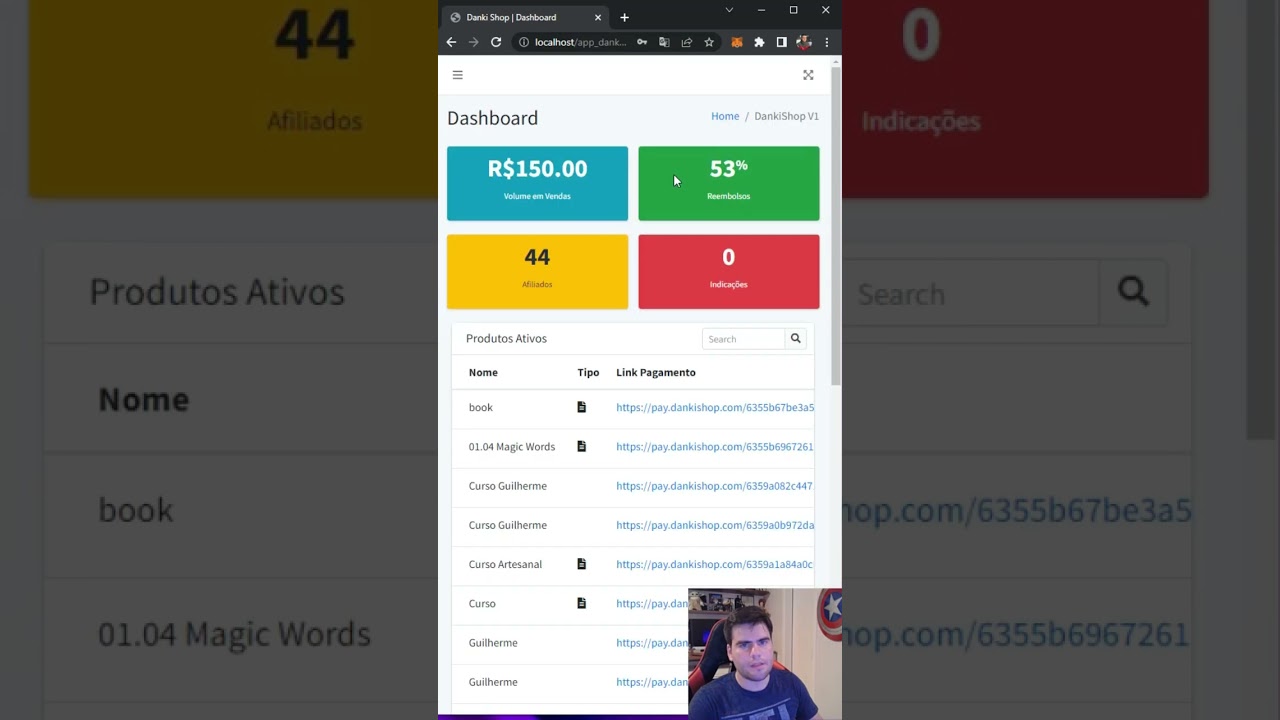Viewport: 1280px width, 720px height.
Task: Click the document icon in the Curso Artesanal row
Action: click(581, 564)
